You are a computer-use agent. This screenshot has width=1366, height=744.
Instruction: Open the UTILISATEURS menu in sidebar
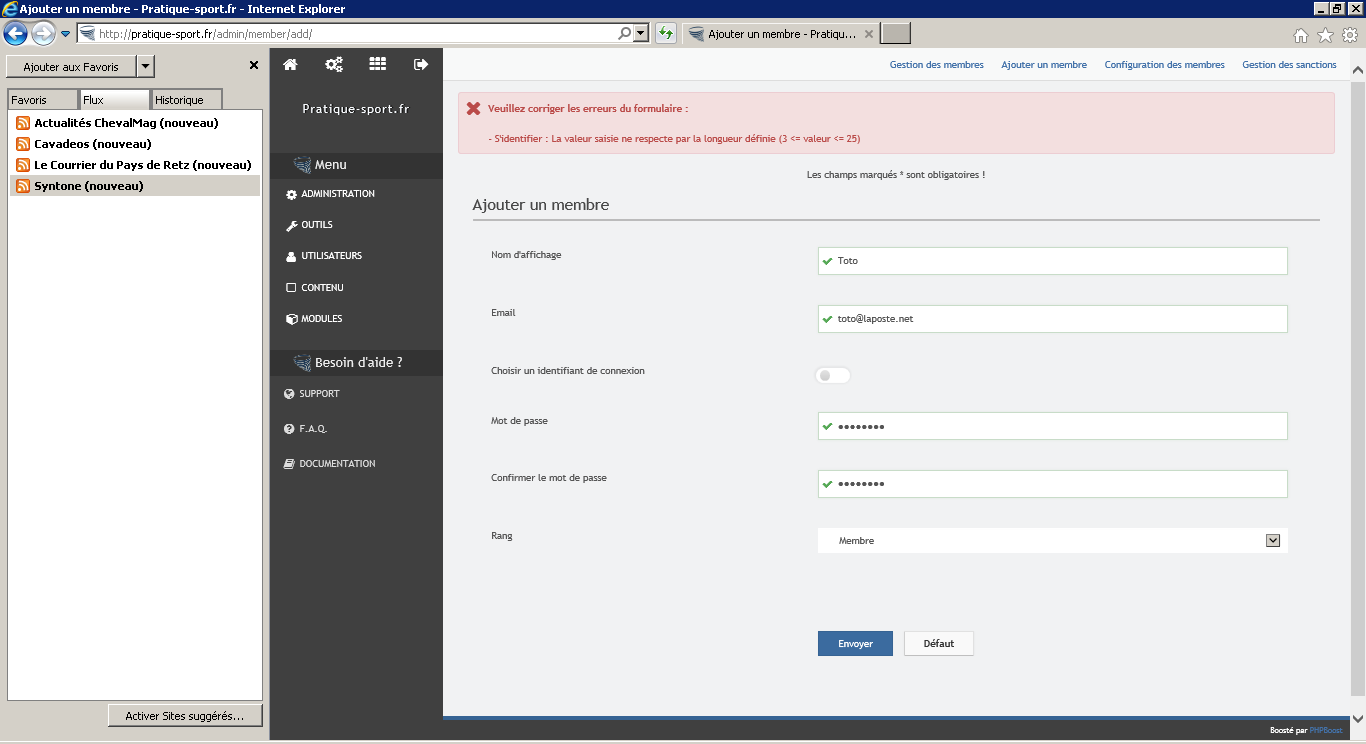click(331, 256)
